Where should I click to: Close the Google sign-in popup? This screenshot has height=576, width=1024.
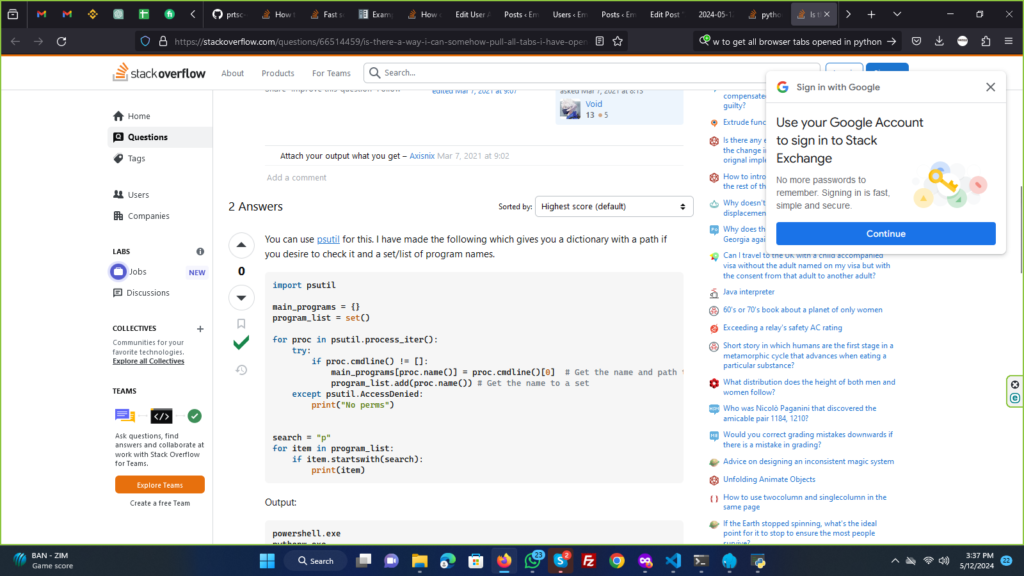(x=990, y=87)
